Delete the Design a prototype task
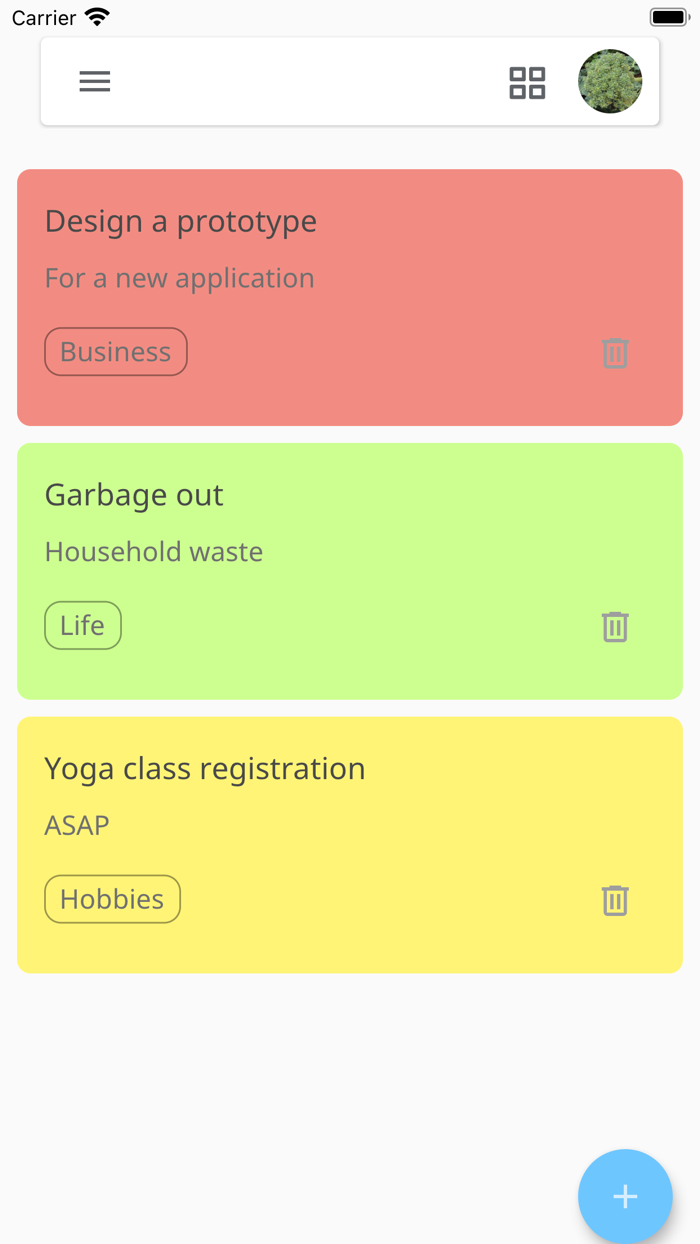This screenshot has height=1244, width=700. pos(614,353)
